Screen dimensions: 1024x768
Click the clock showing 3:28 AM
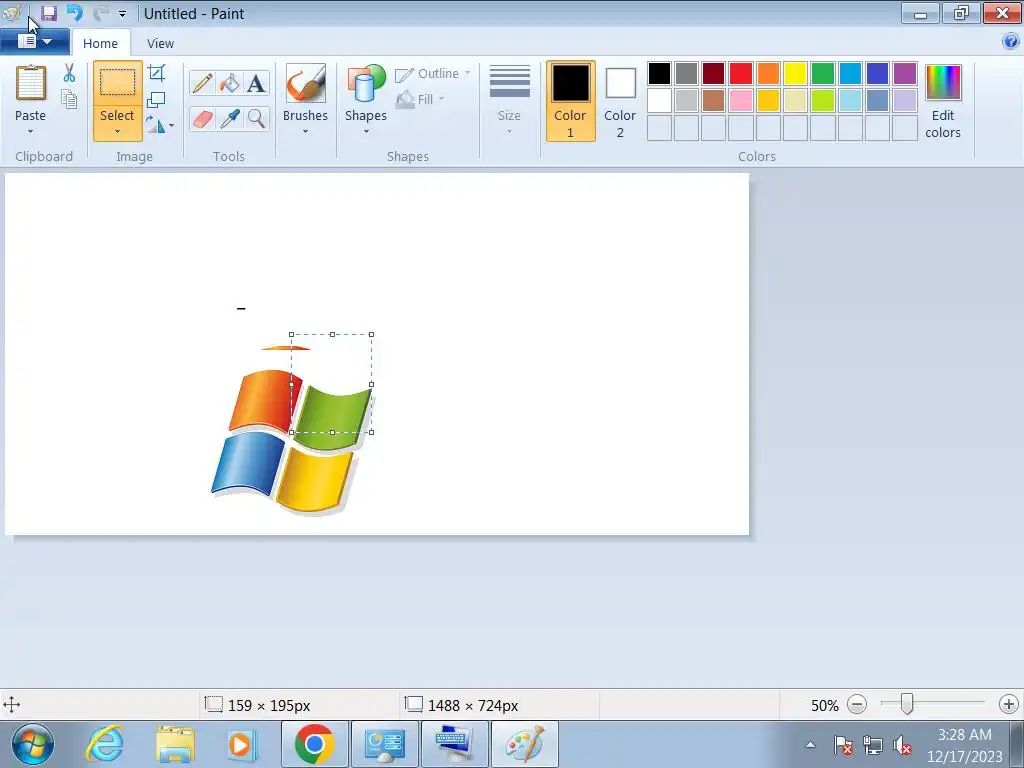point(965,735)
